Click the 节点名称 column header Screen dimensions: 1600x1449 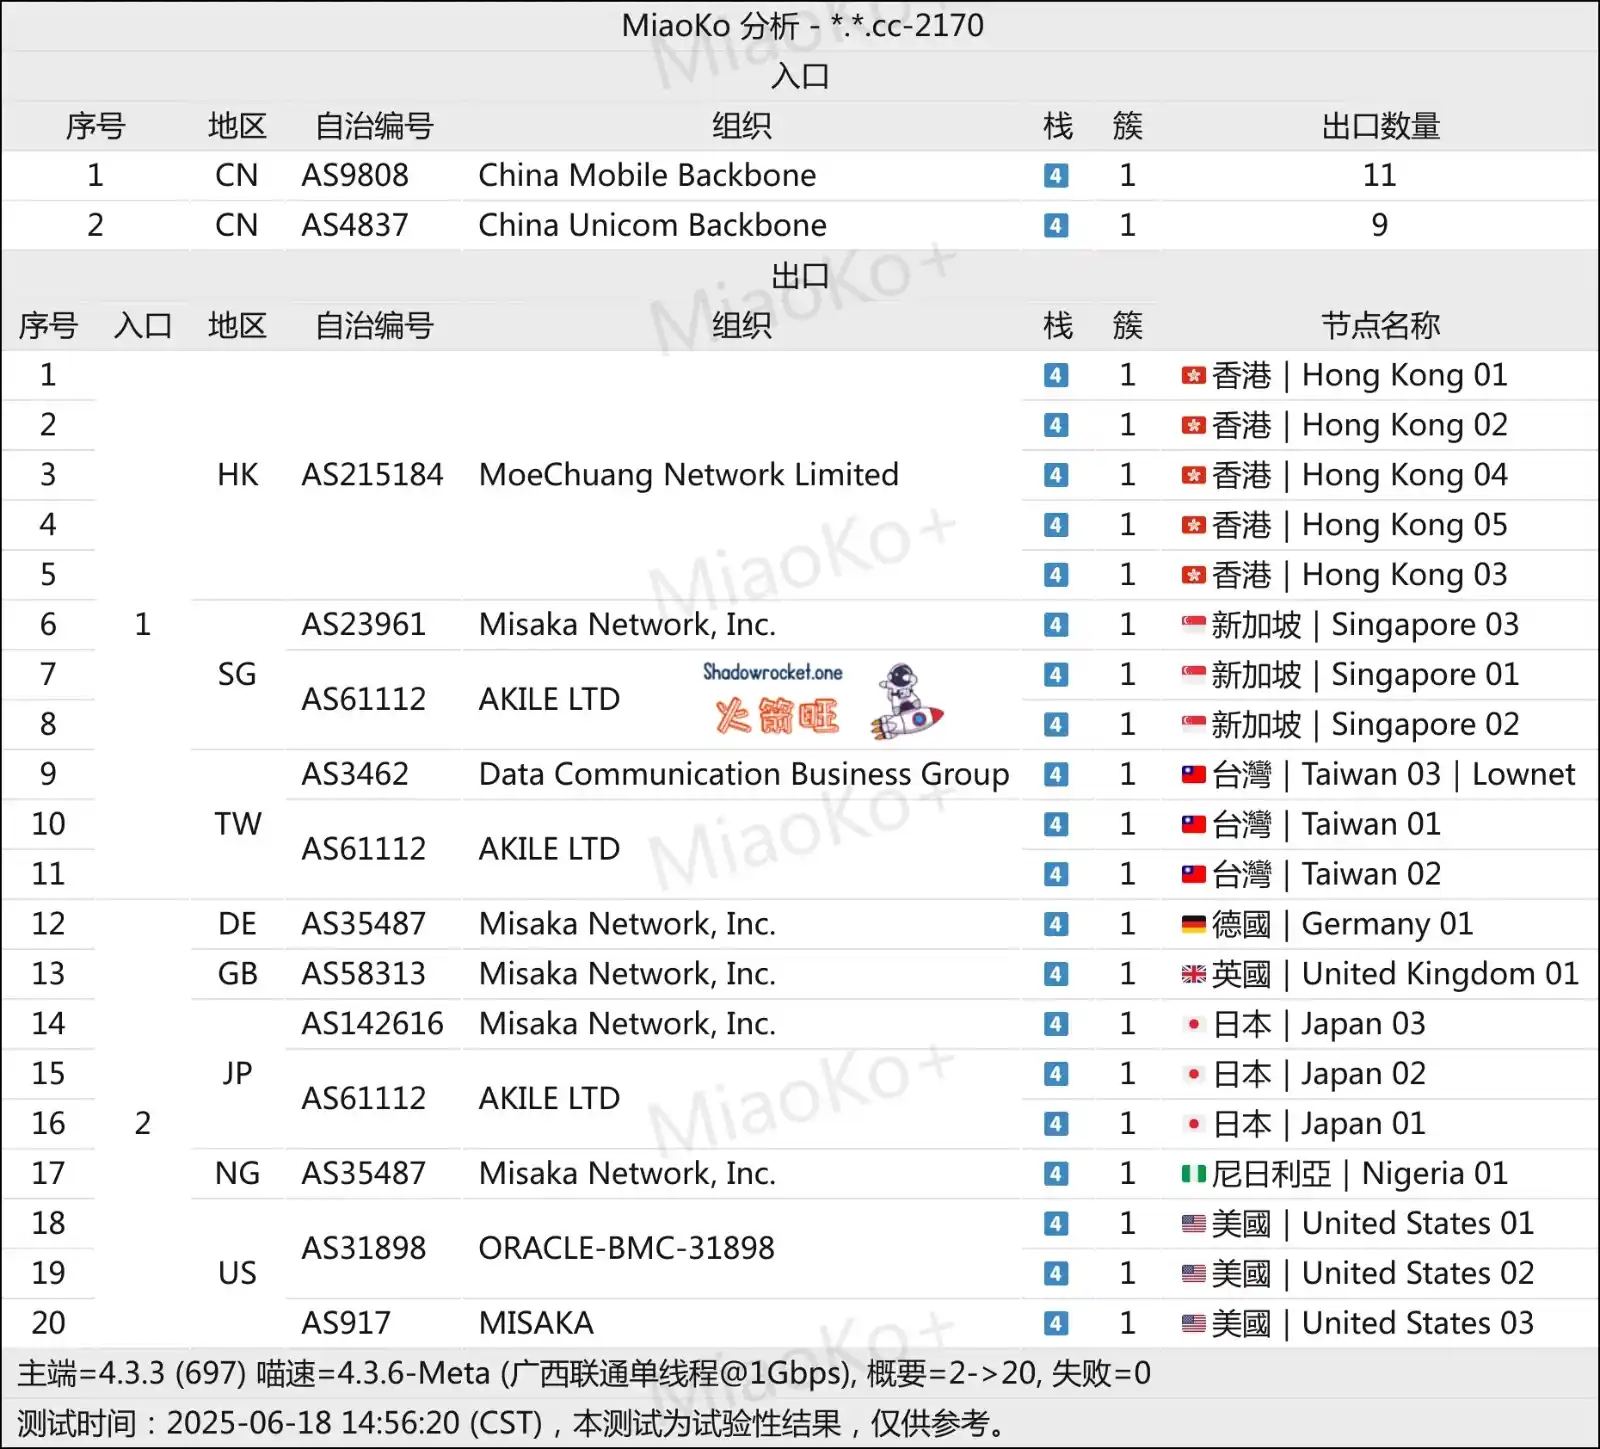point(1380,325)
